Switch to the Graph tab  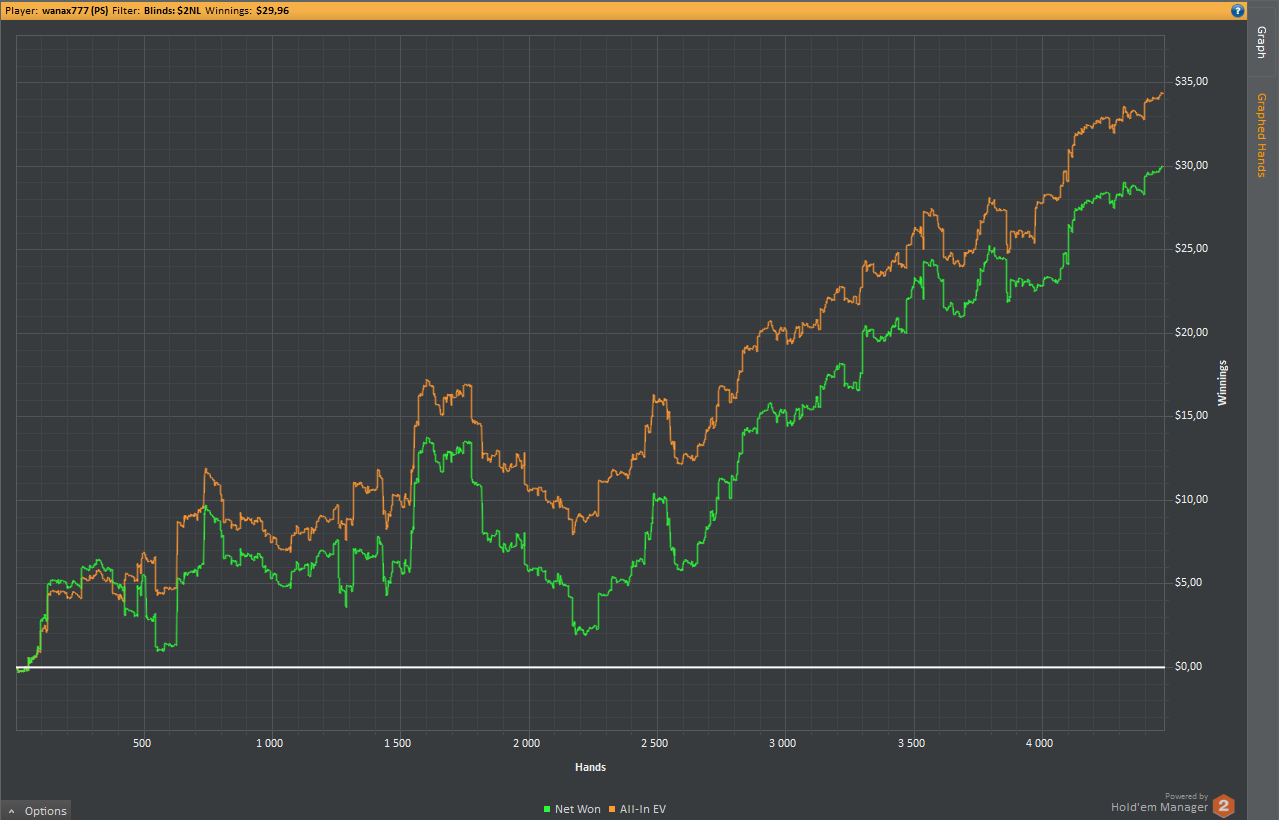coord(1261,42)
